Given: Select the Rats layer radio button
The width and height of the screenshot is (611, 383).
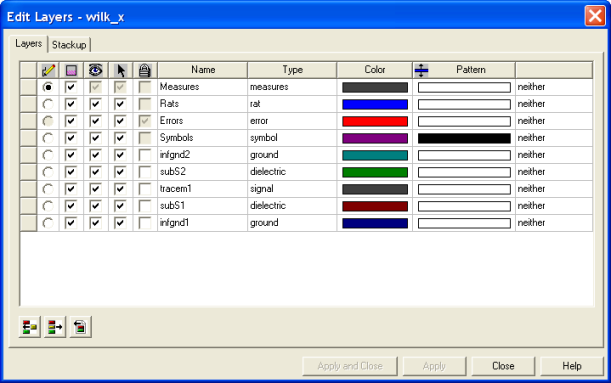Looking at the screenshot, I should coord(48,104).
